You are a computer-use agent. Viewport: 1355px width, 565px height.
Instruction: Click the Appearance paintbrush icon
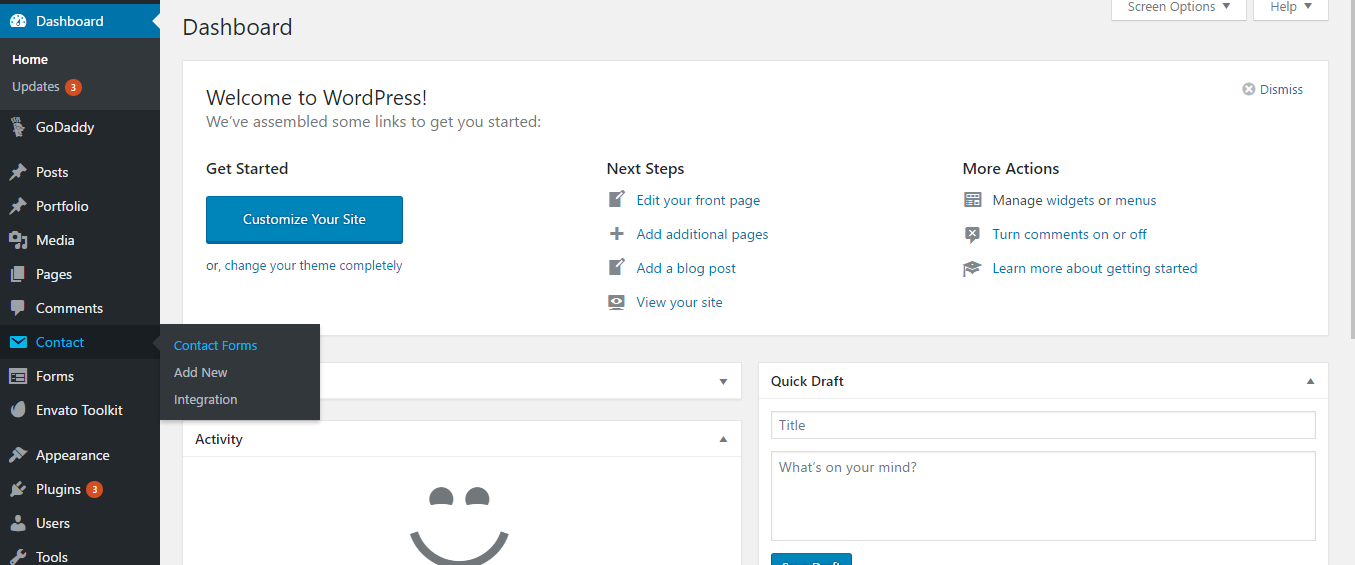tap(18, 455)
